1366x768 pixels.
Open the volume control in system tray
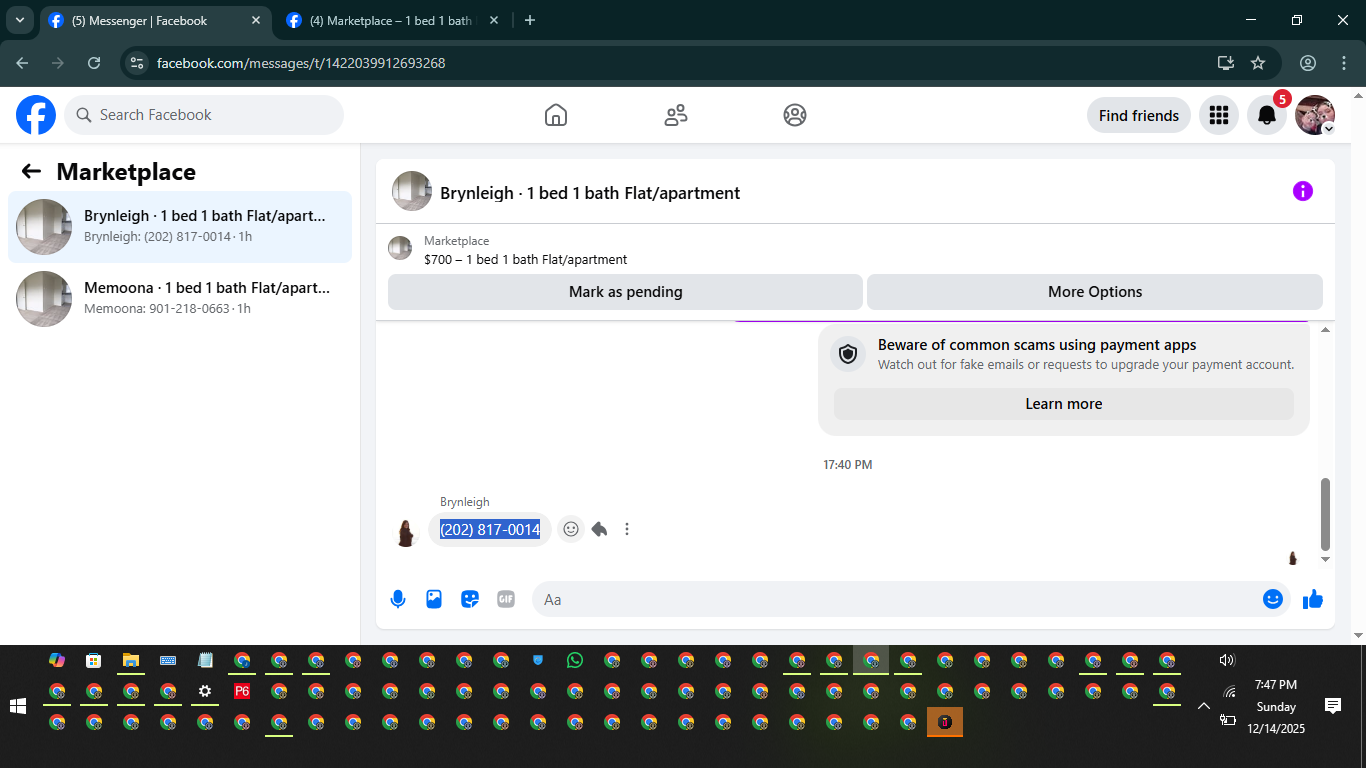coord(1228,660)
